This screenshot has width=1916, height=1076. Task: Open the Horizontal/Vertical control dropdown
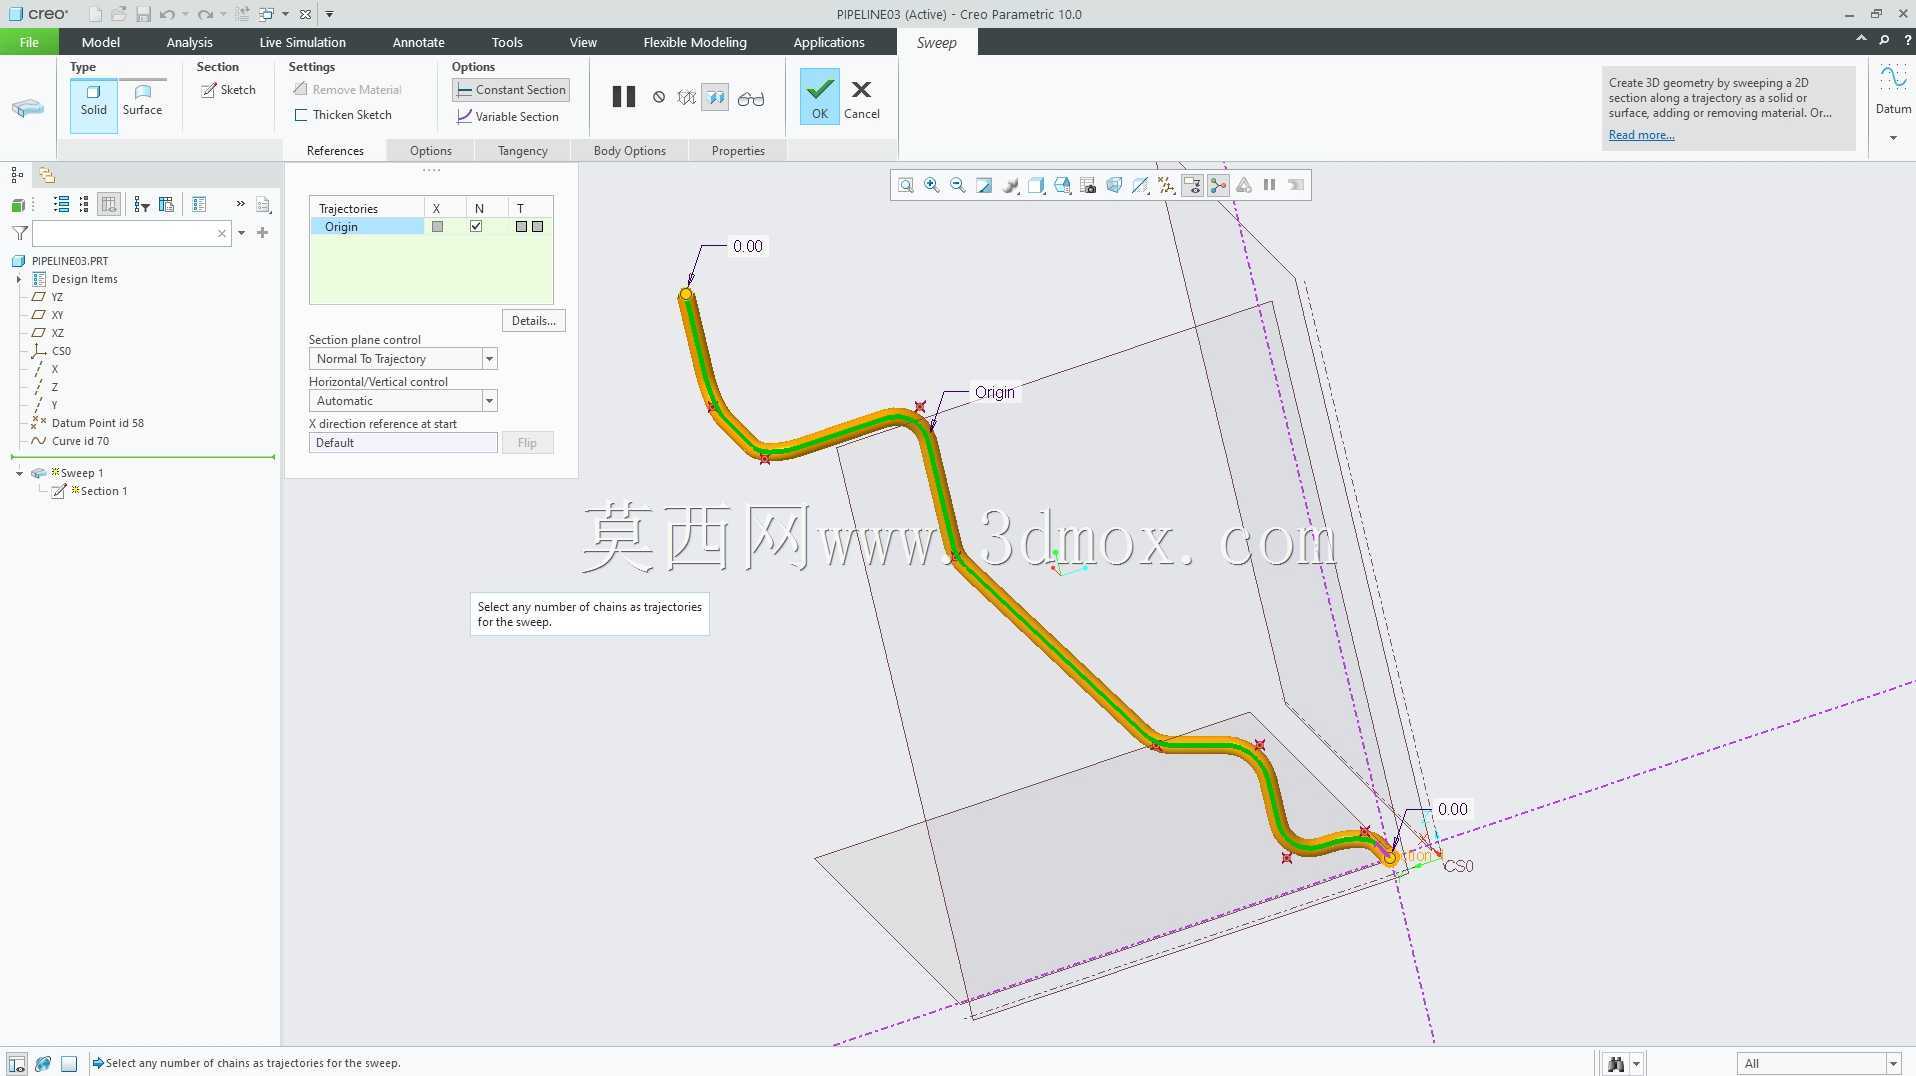[489, 401]
